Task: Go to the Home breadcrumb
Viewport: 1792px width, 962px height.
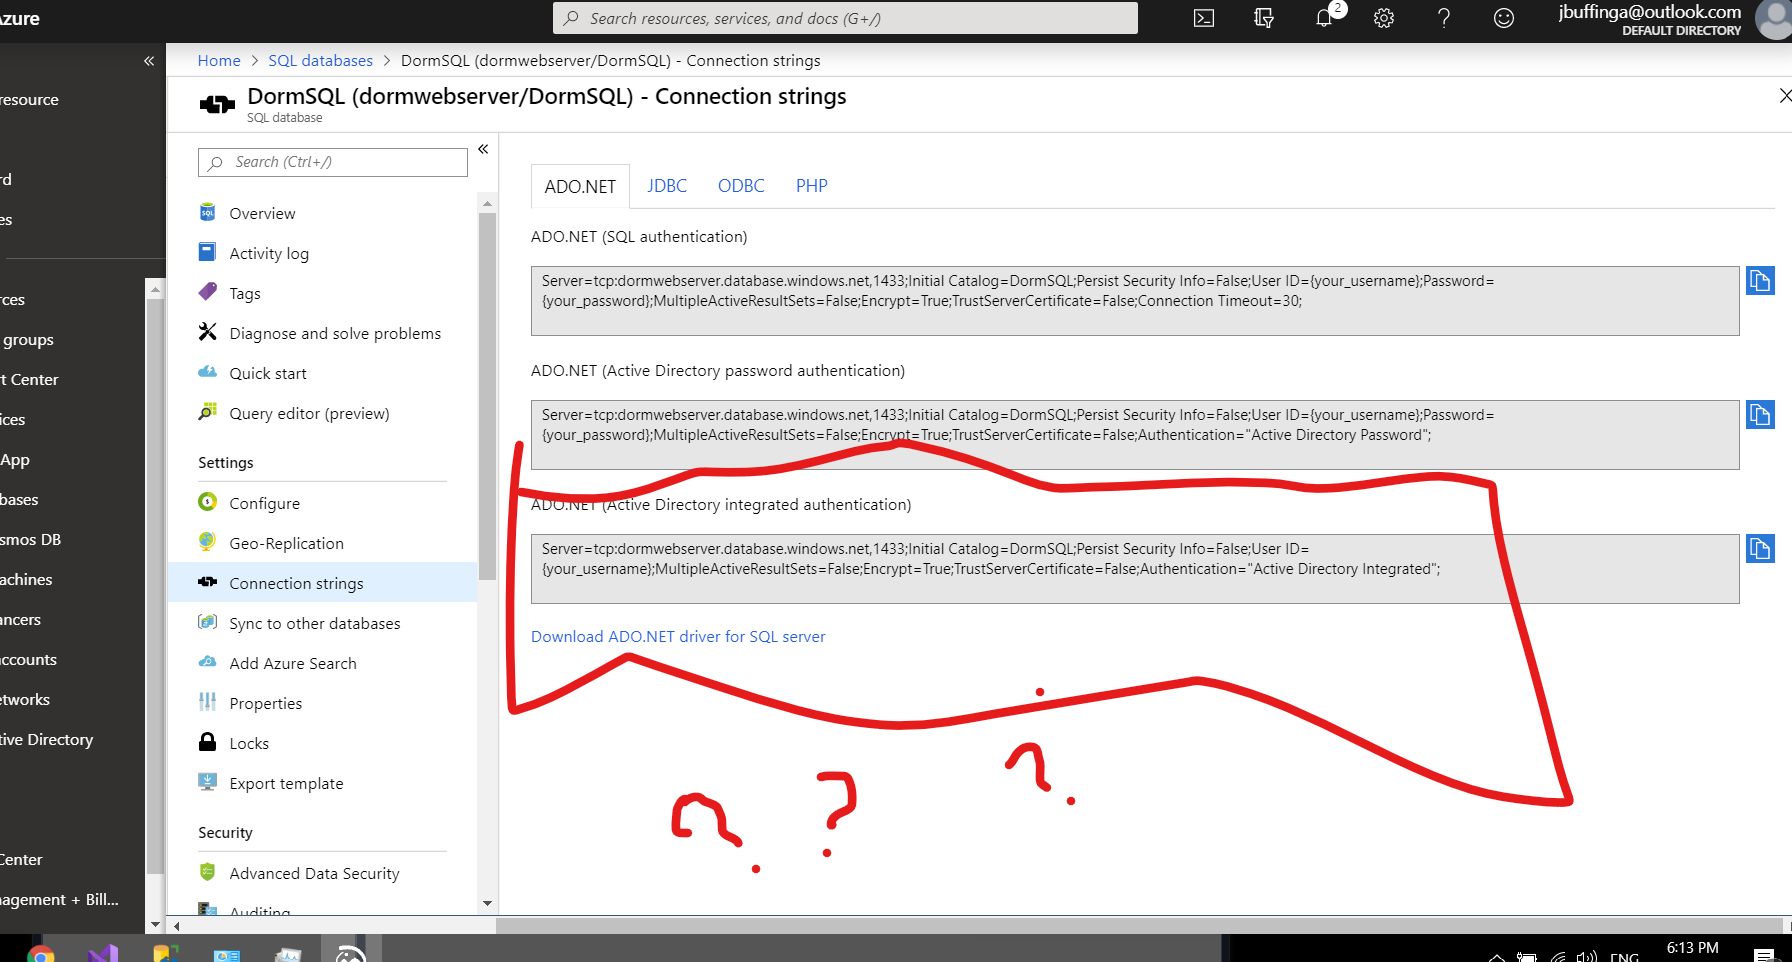Action: tap(219, 61)
